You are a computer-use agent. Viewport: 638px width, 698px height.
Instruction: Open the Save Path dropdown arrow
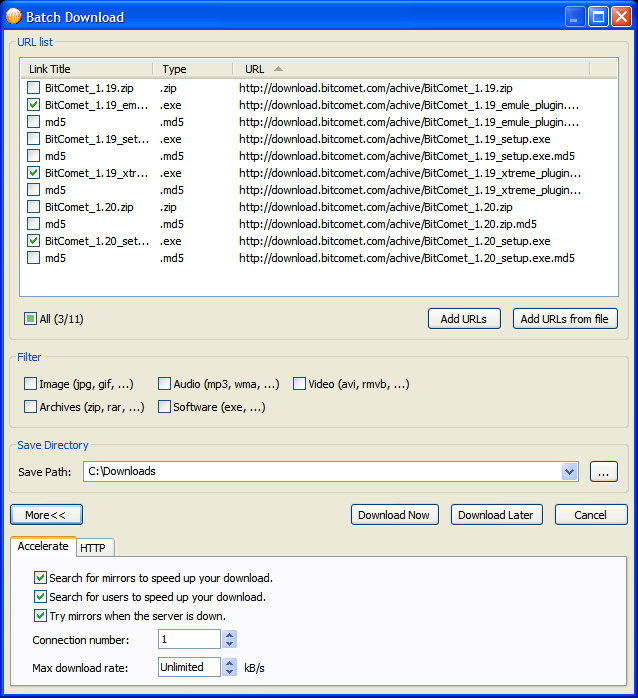click(x=569, y=471)
